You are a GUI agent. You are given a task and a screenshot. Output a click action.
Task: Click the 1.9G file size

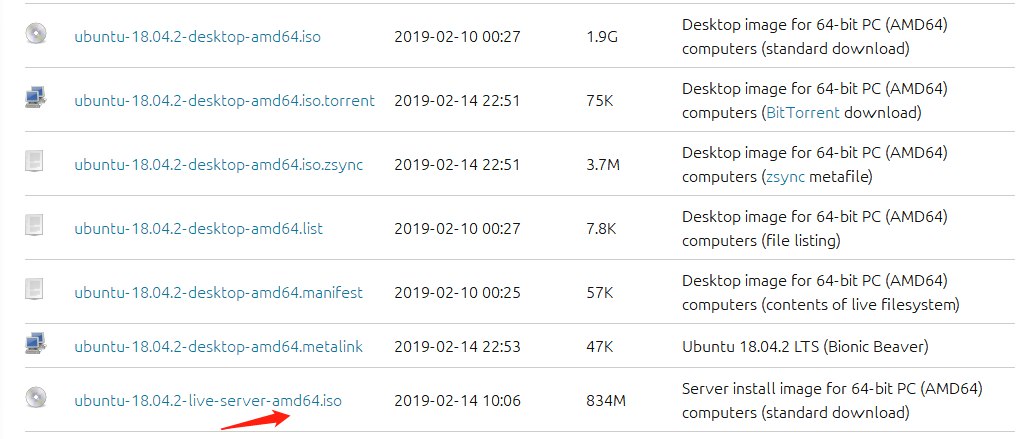601,37
